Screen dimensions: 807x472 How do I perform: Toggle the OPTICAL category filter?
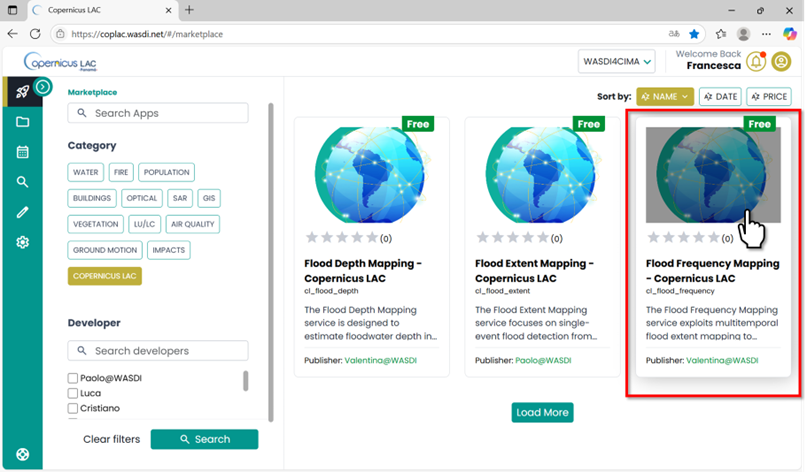coord(142,198)
